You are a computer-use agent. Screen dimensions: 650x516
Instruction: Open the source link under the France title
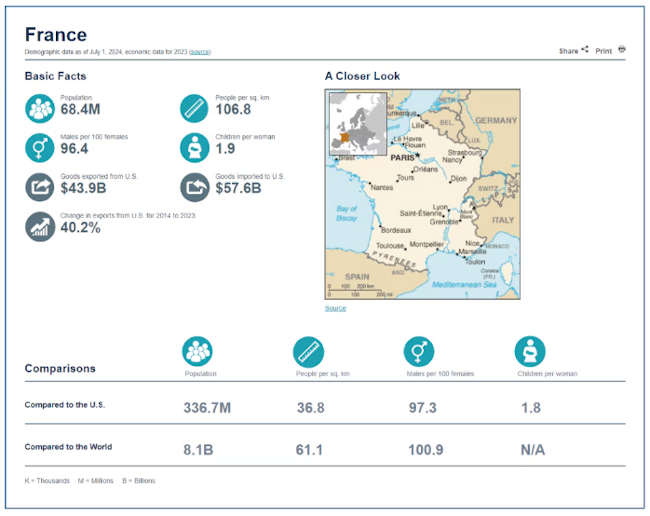(x=200, y=52)
